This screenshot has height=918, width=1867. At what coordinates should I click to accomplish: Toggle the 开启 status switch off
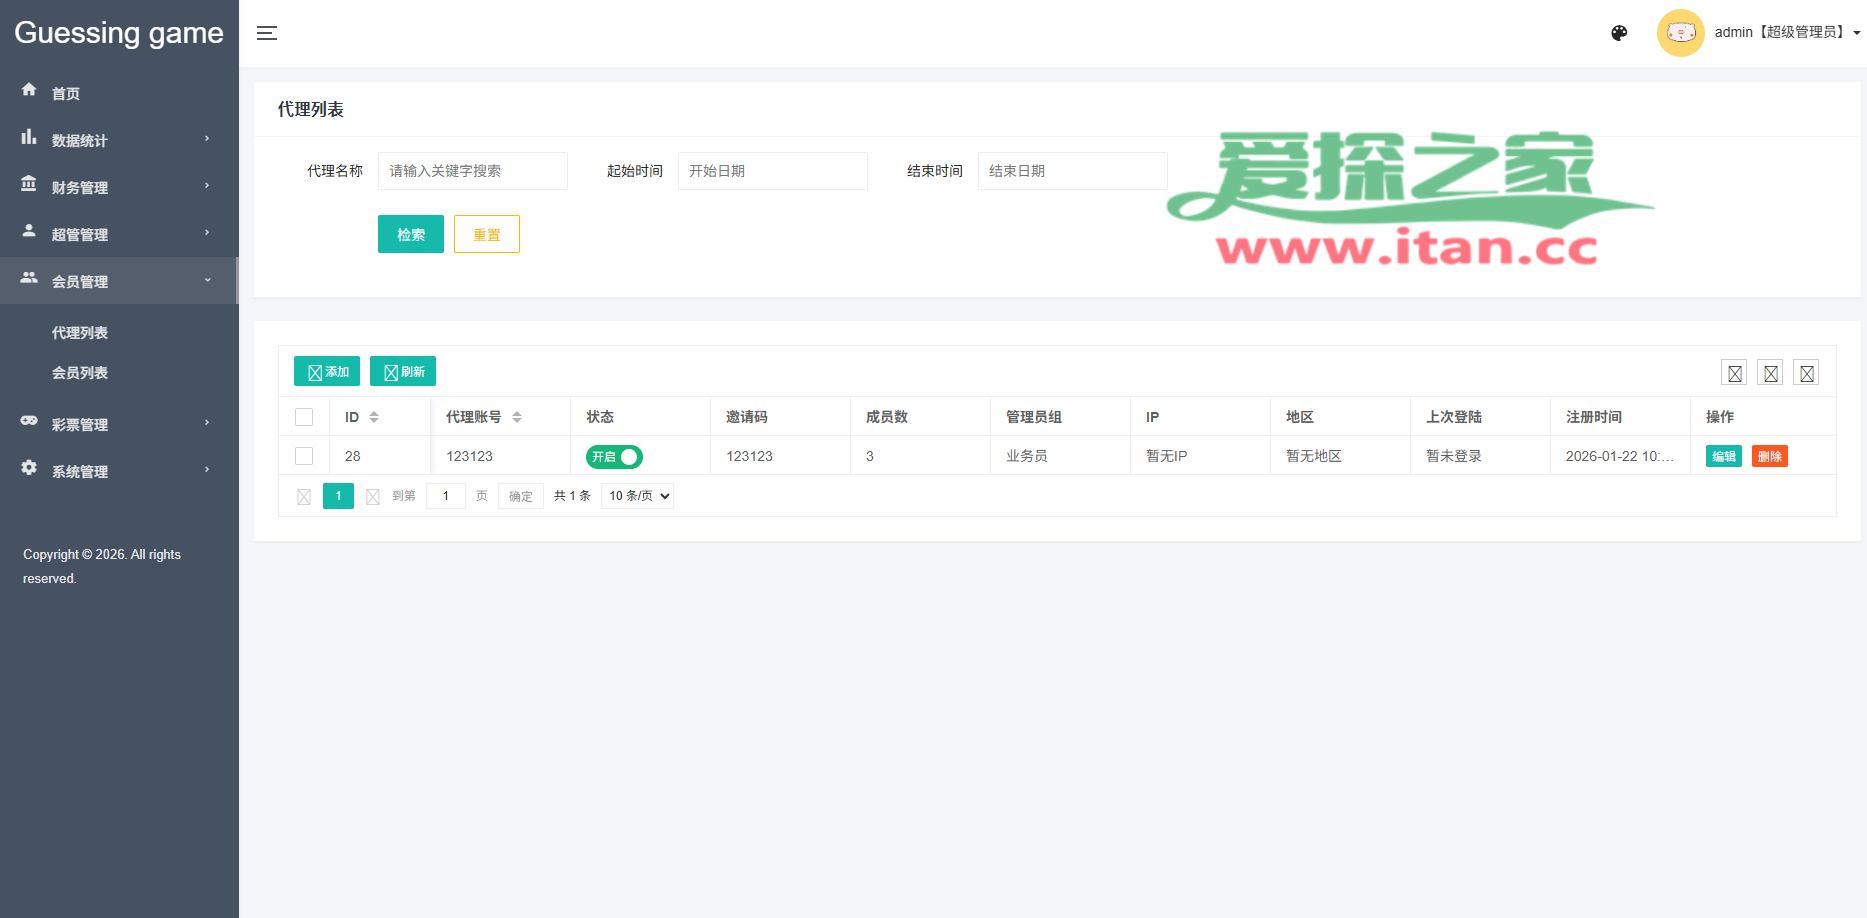coord(614,457)
